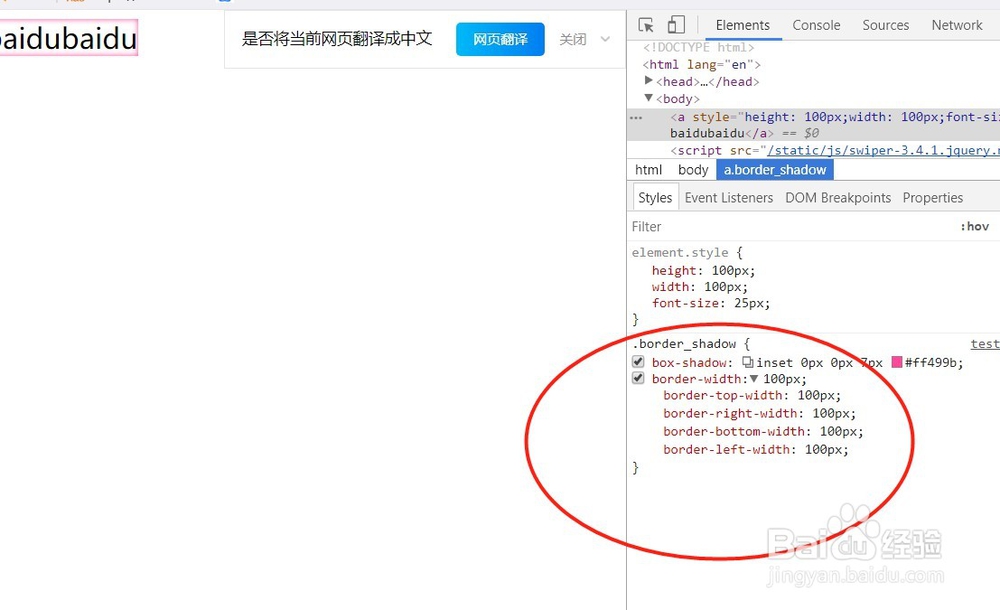Screen dimensions: 1000x610
Task: Select a.border_shadow in the breadcrumb
Action: click(775, 170)
